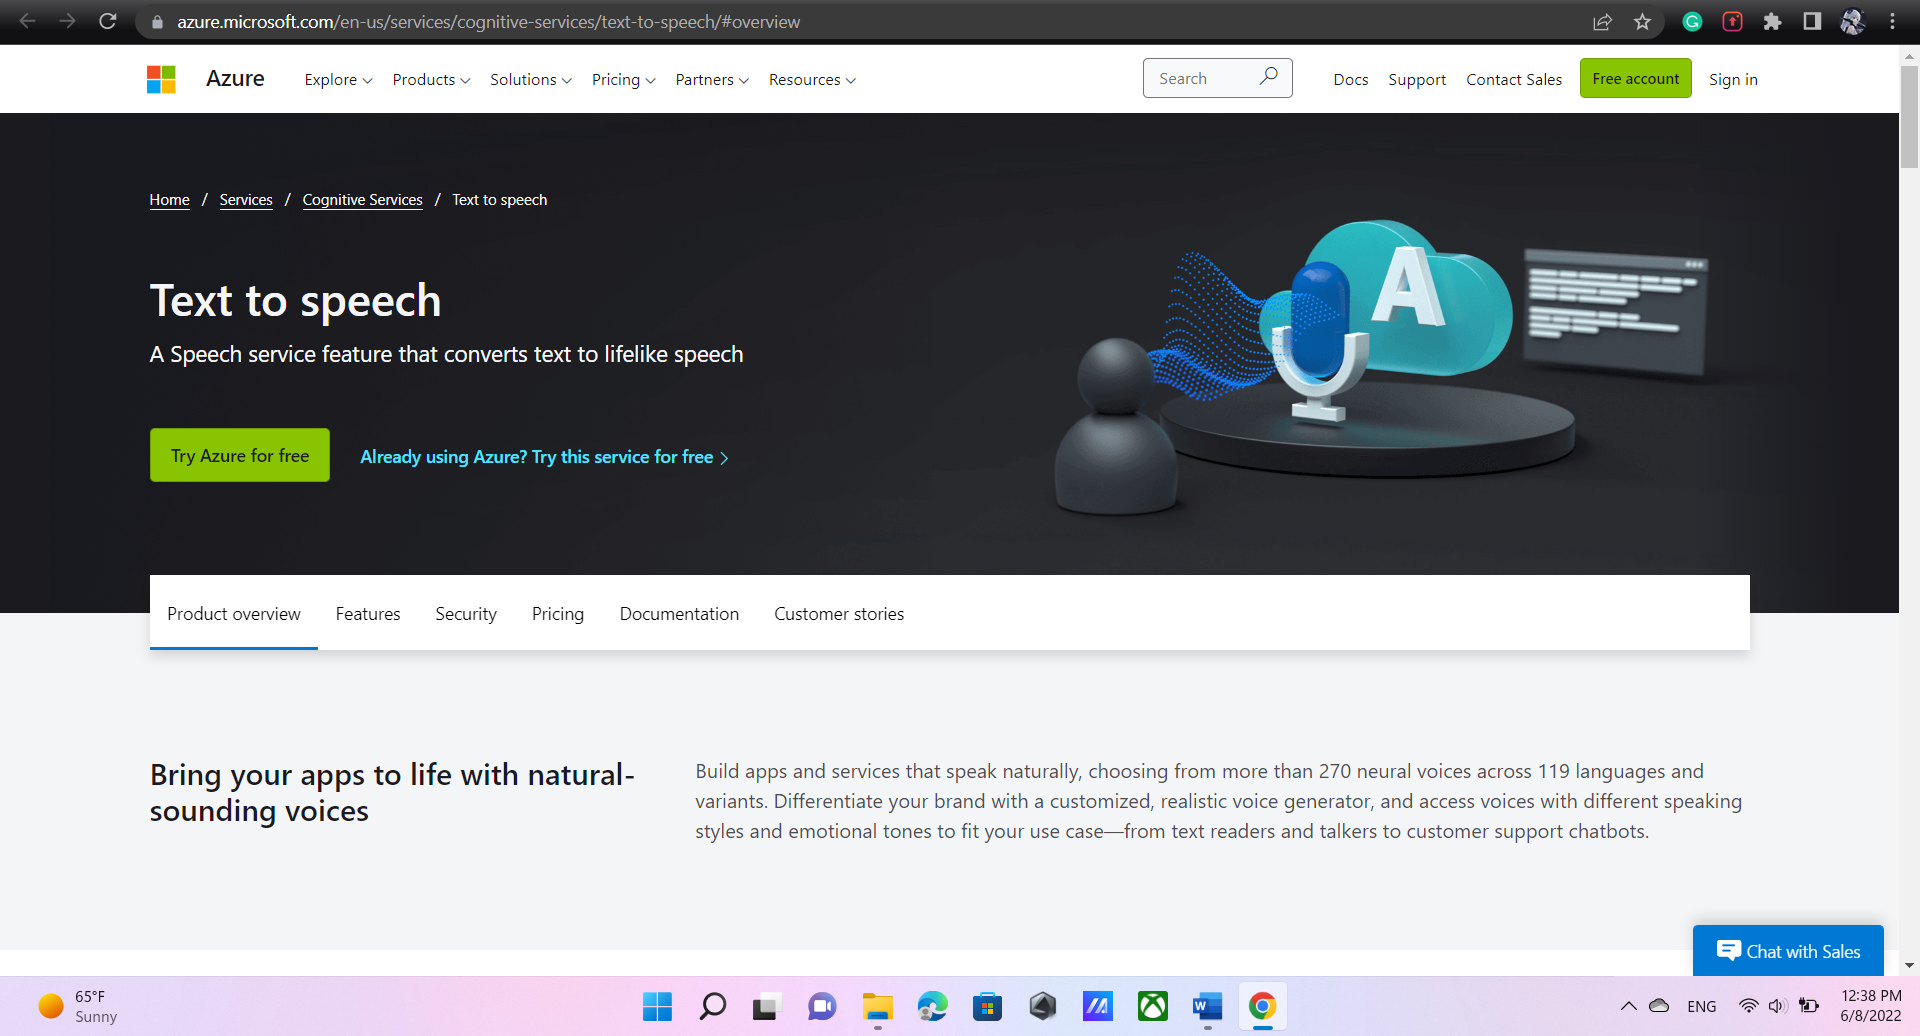Open the Grammarly extension icon
This screenshot has width=1920, height=1036.
pyautogui.click(x=1692, y=22)
